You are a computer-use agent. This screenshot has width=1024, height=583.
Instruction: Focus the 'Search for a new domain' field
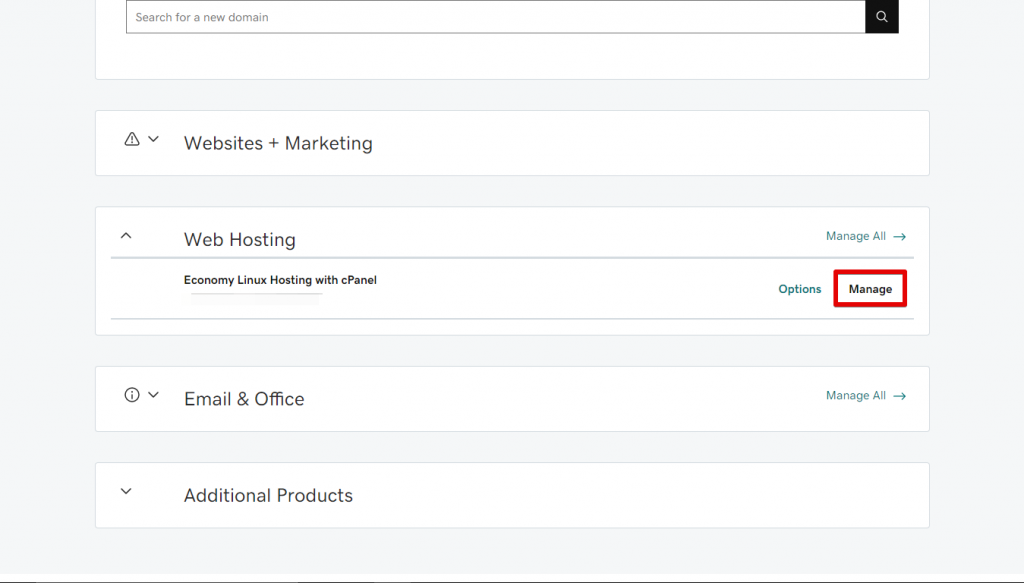click(x=495, y=17)
